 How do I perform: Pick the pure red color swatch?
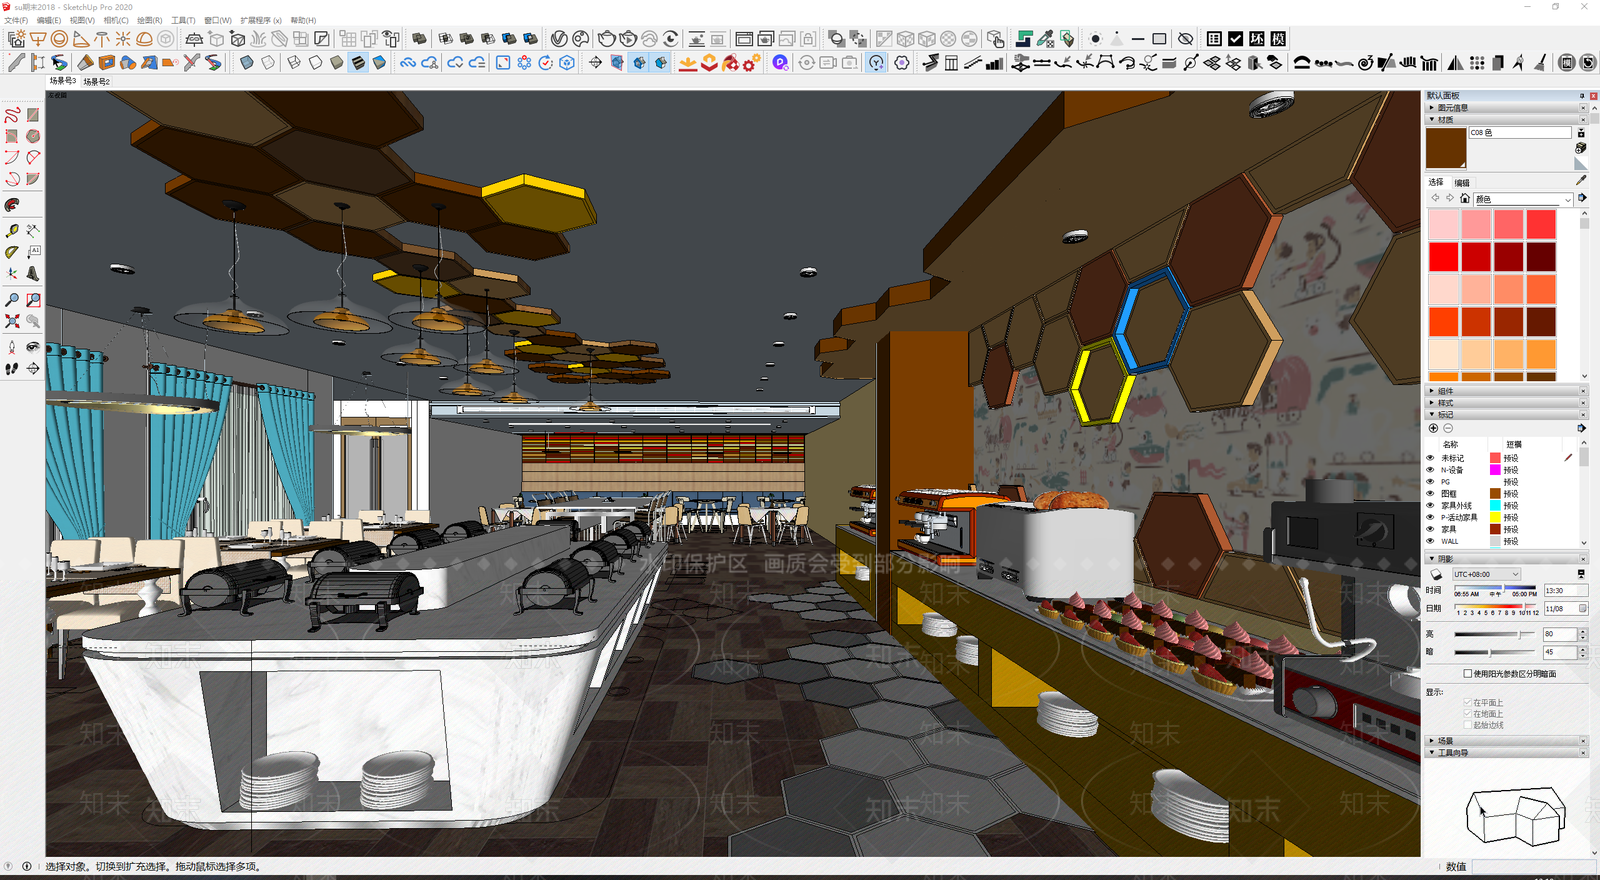(1443, 257)
